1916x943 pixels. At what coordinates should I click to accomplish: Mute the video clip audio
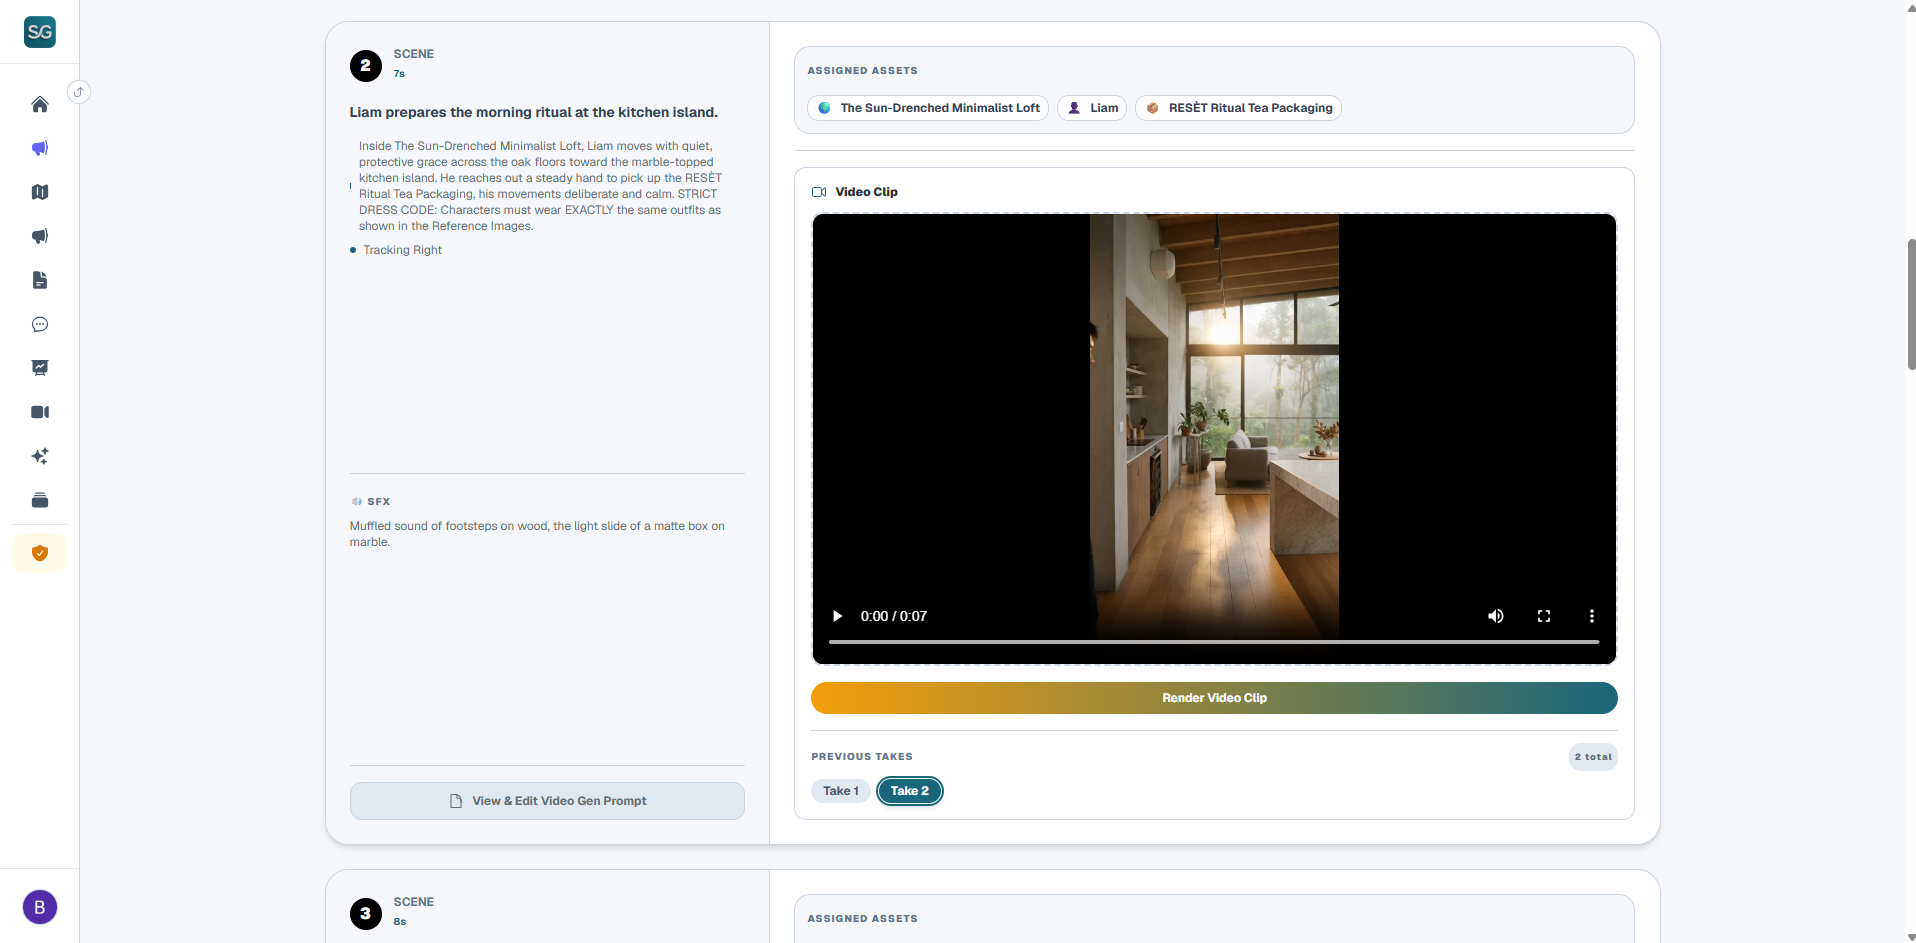[1496, 616]
